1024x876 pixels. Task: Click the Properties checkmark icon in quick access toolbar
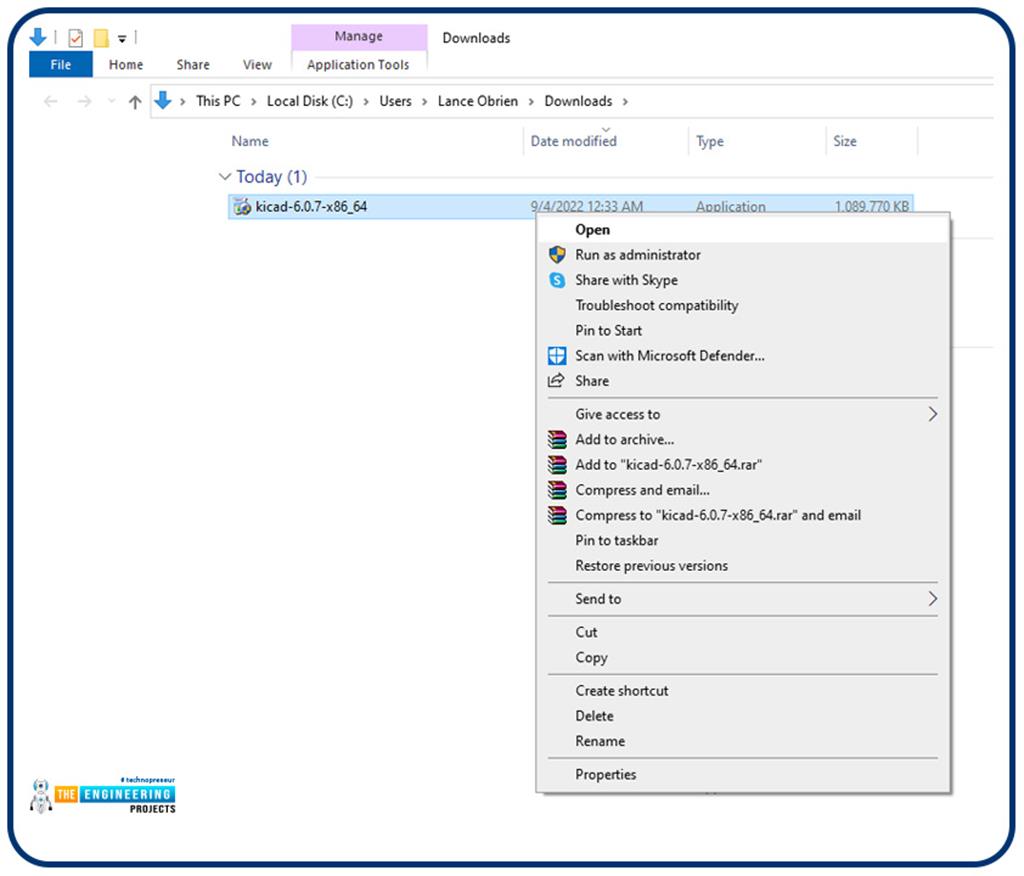click(x=76, y=38)
